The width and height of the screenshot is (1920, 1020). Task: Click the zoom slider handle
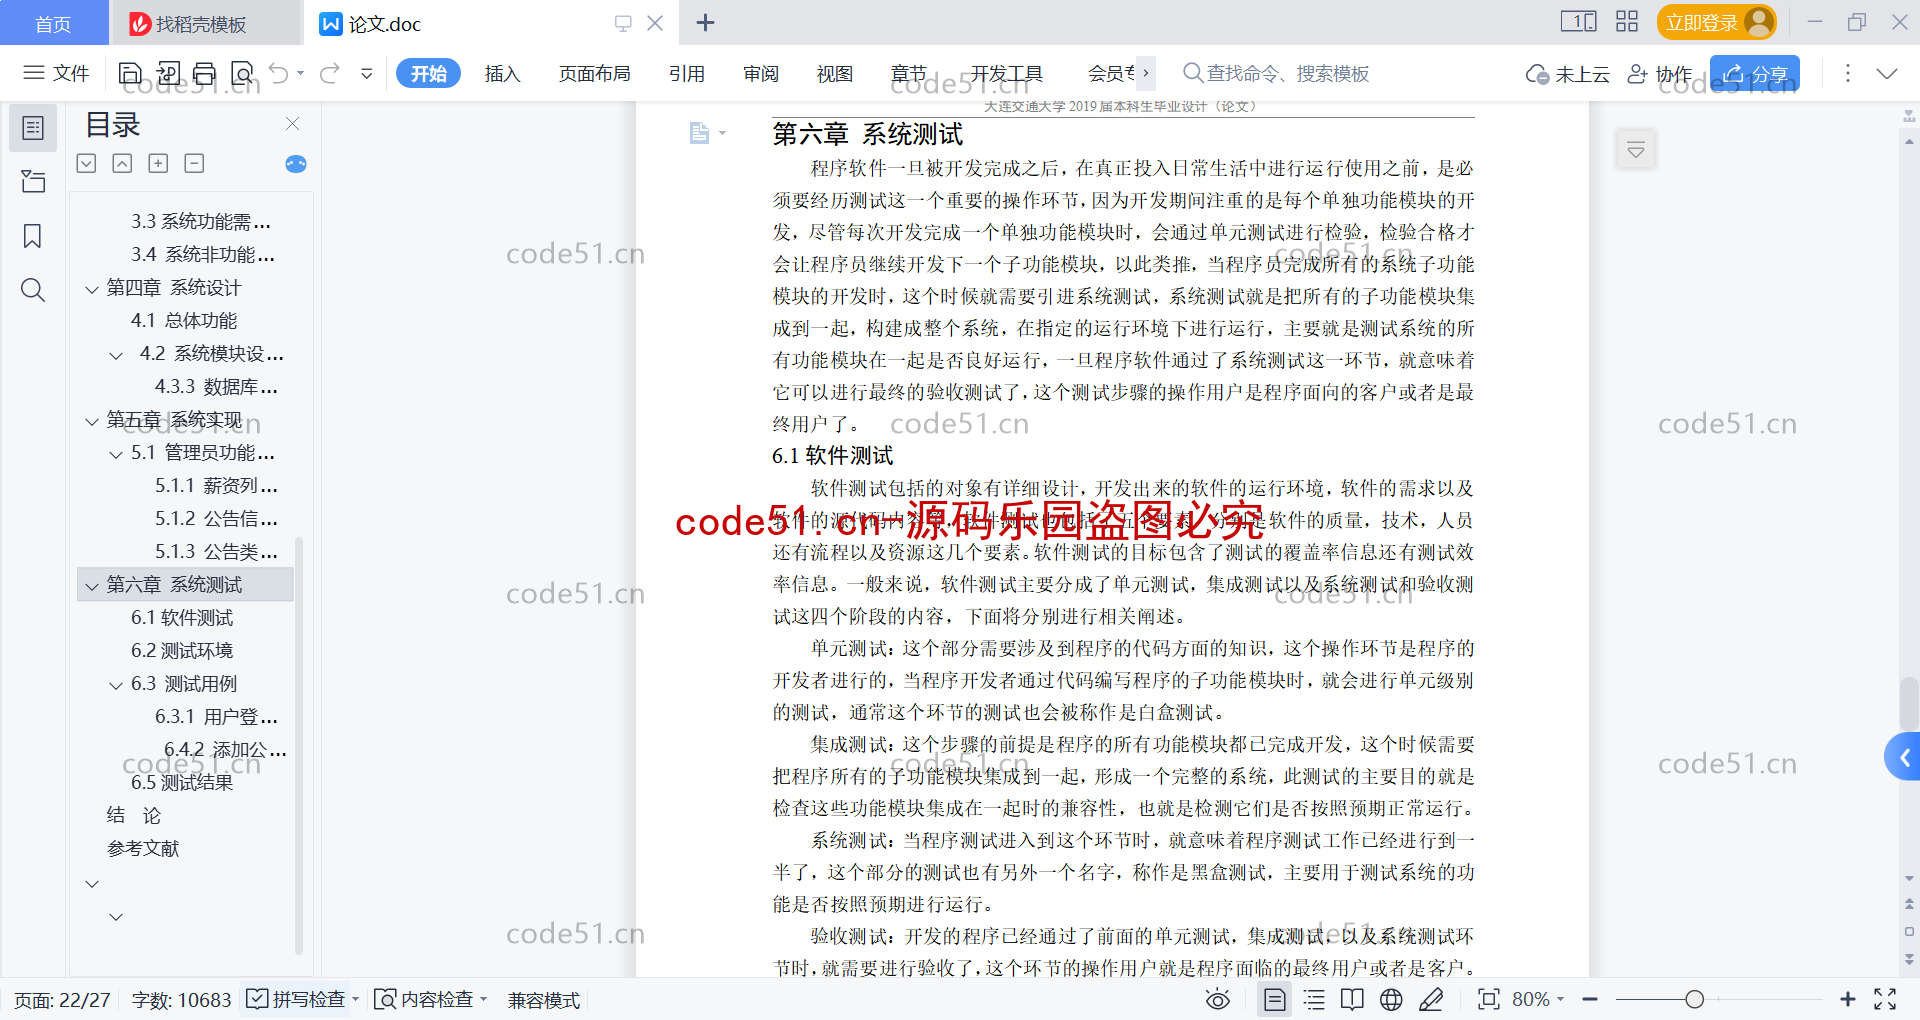1694,999
